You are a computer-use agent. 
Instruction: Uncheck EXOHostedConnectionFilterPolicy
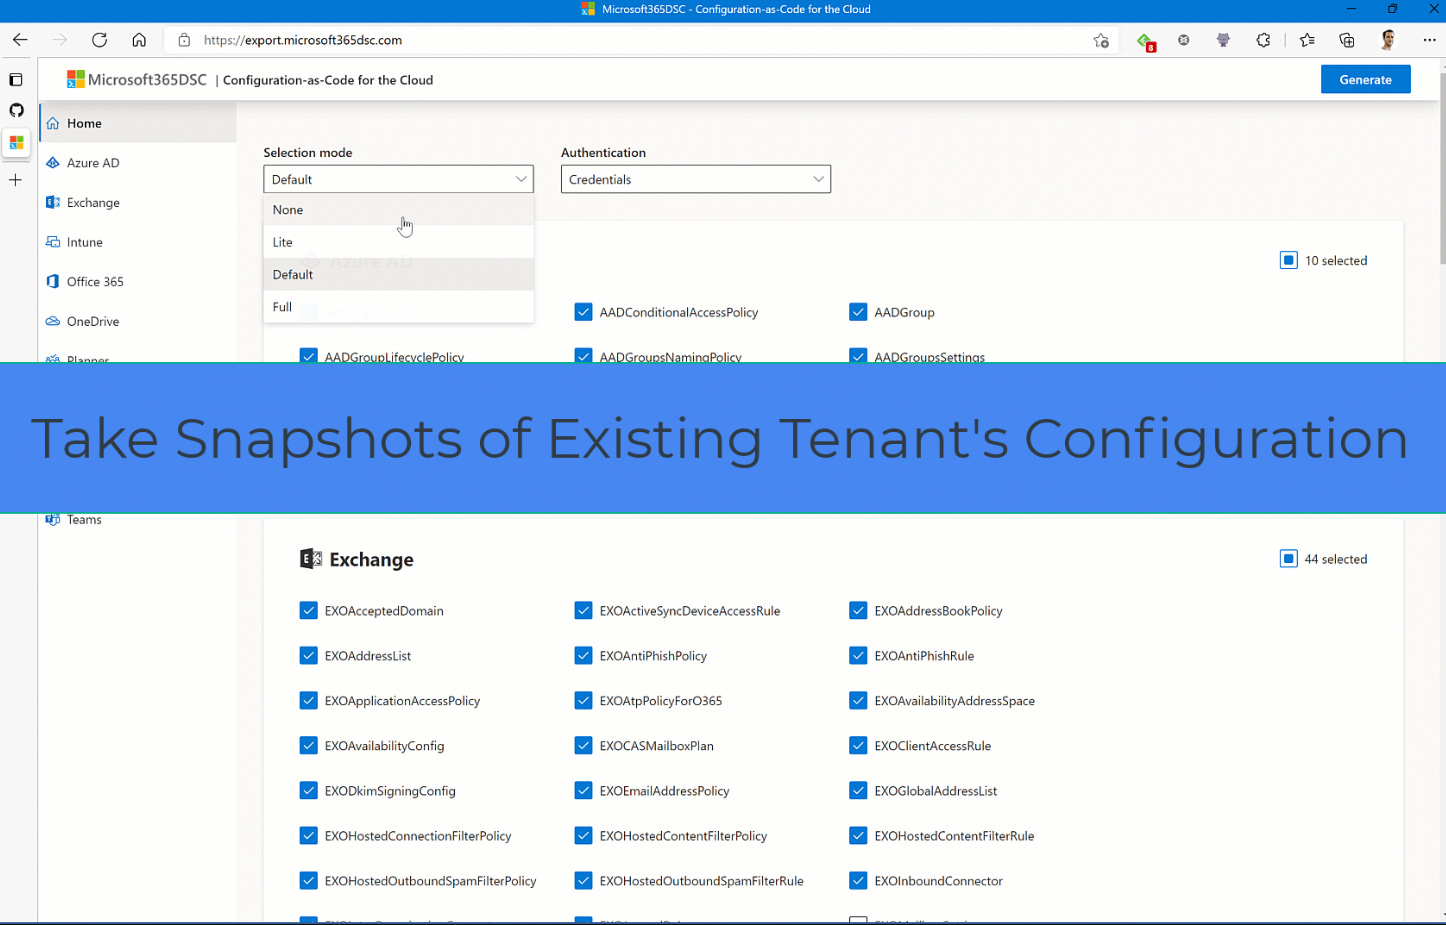pos(308,836)
